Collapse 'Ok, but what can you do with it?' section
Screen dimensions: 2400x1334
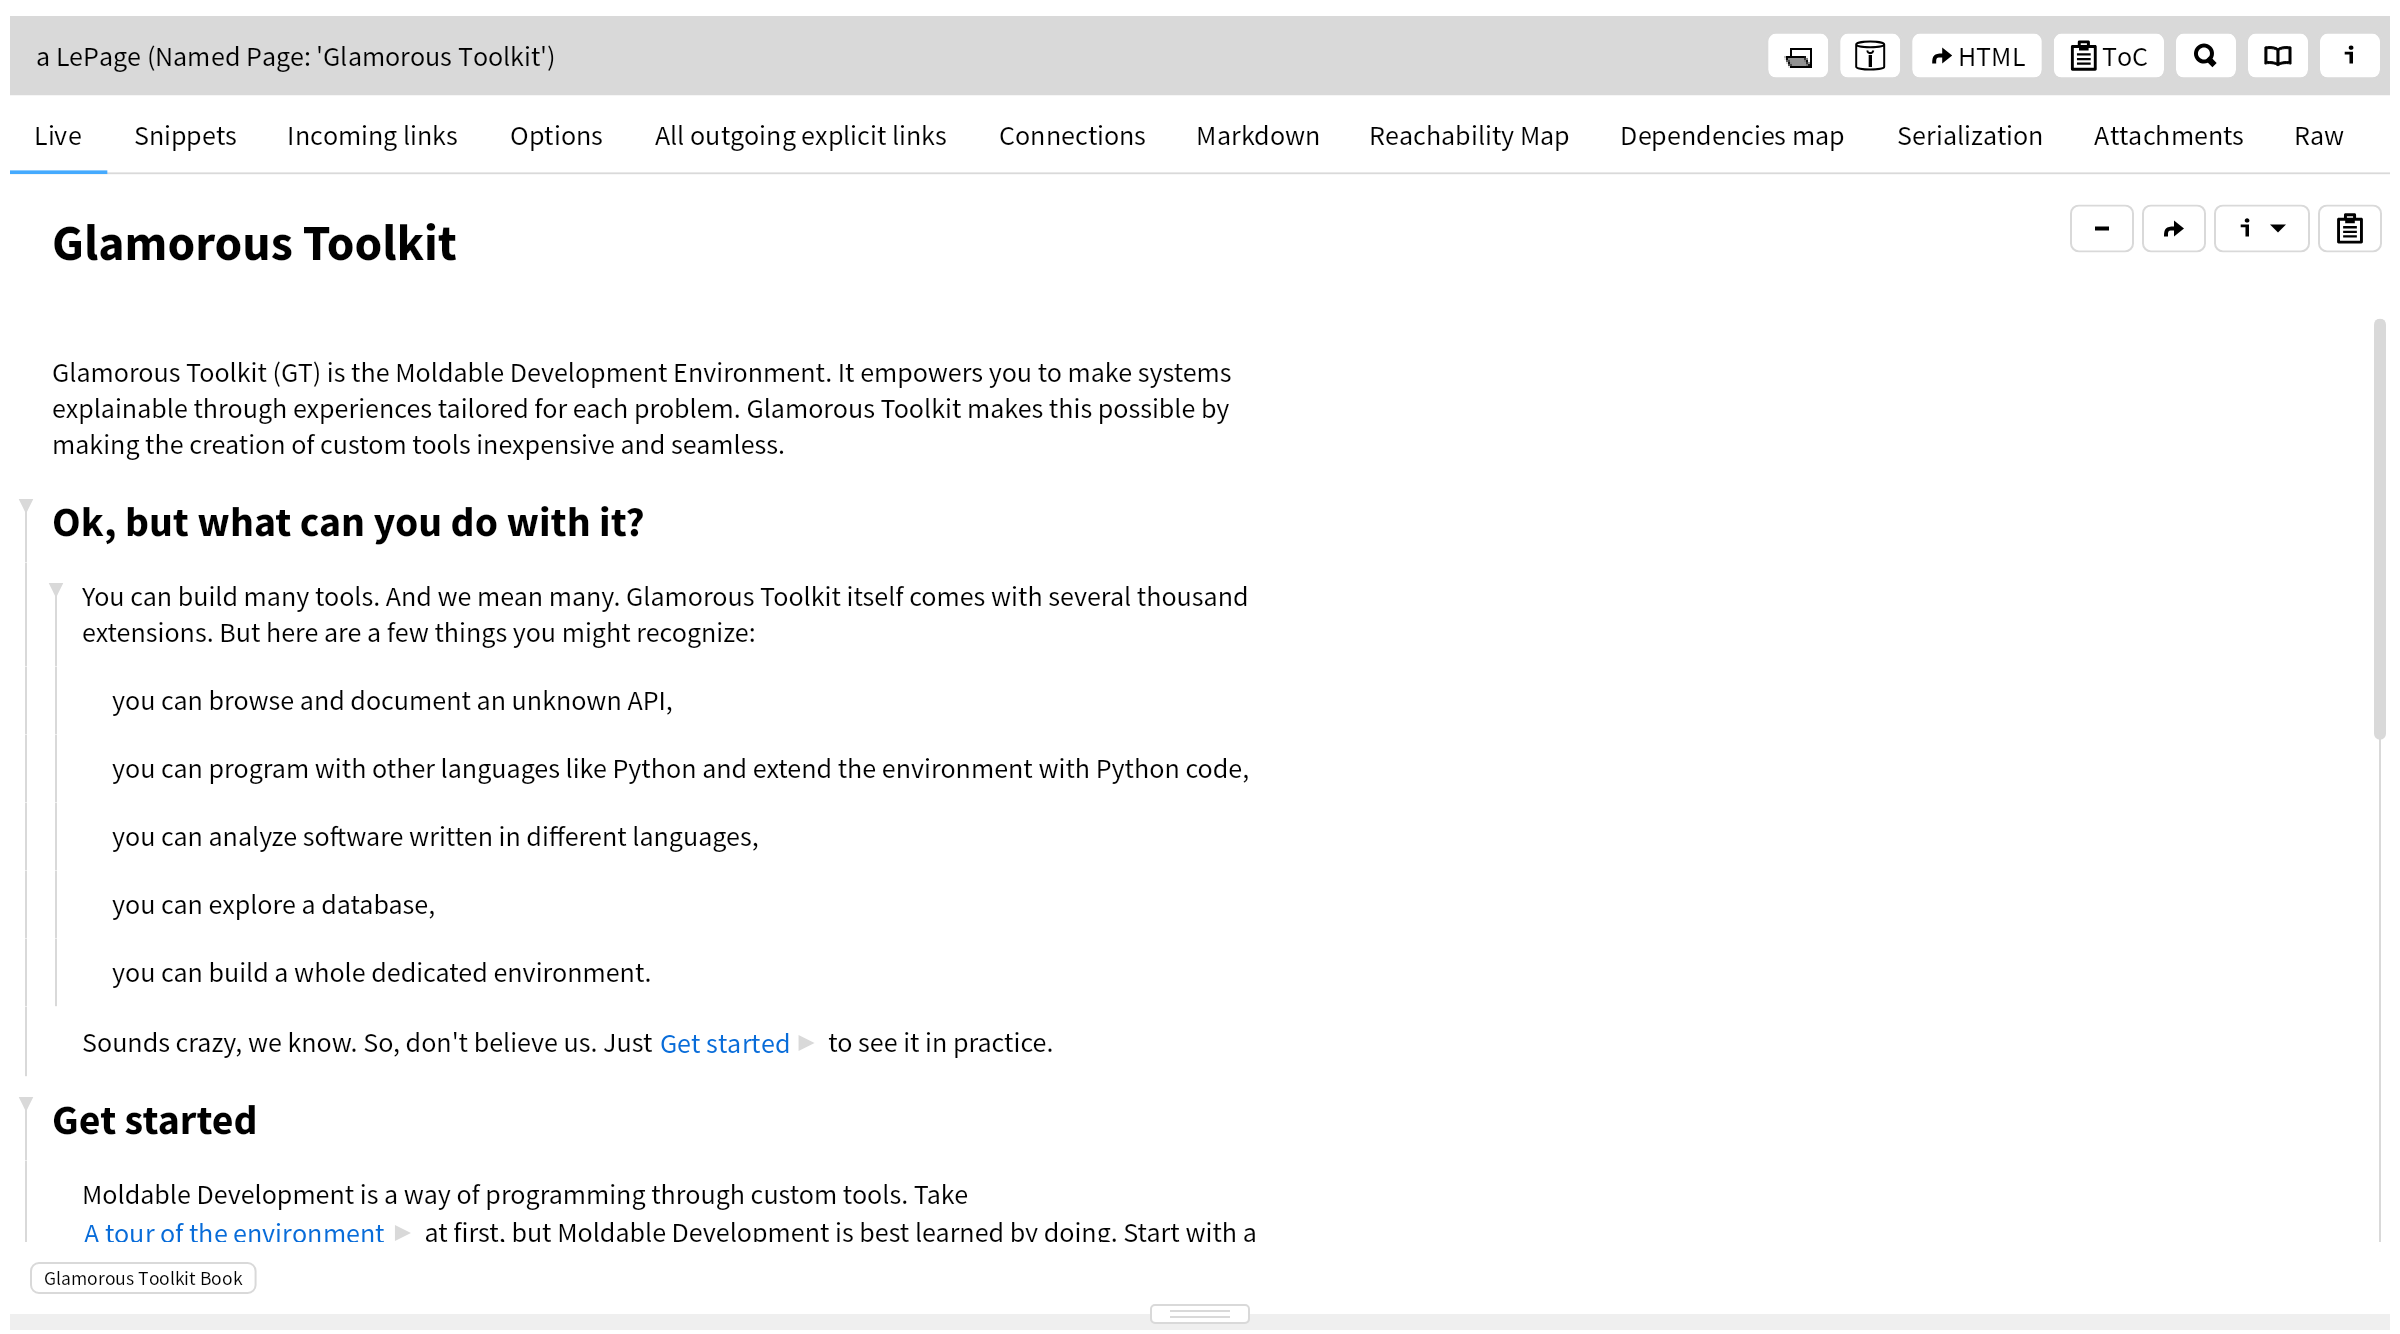(26, 506)
